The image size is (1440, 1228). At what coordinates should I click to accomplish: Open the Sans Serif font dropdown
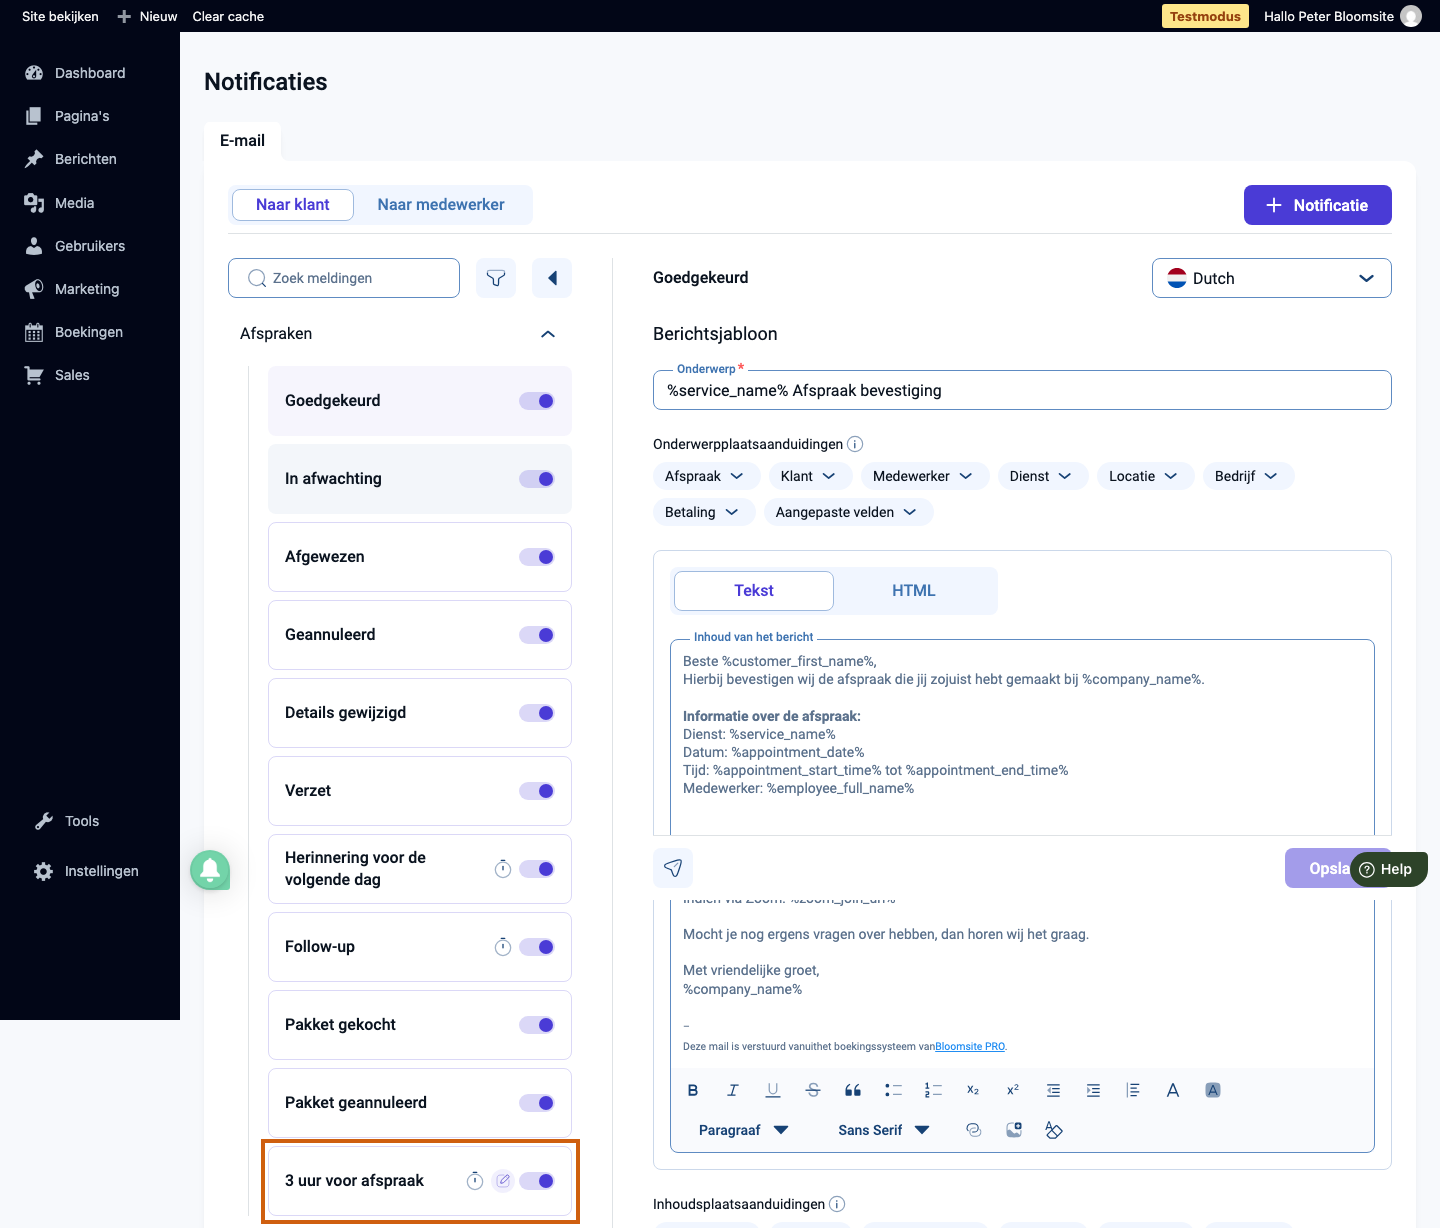tap(884, 1130)
